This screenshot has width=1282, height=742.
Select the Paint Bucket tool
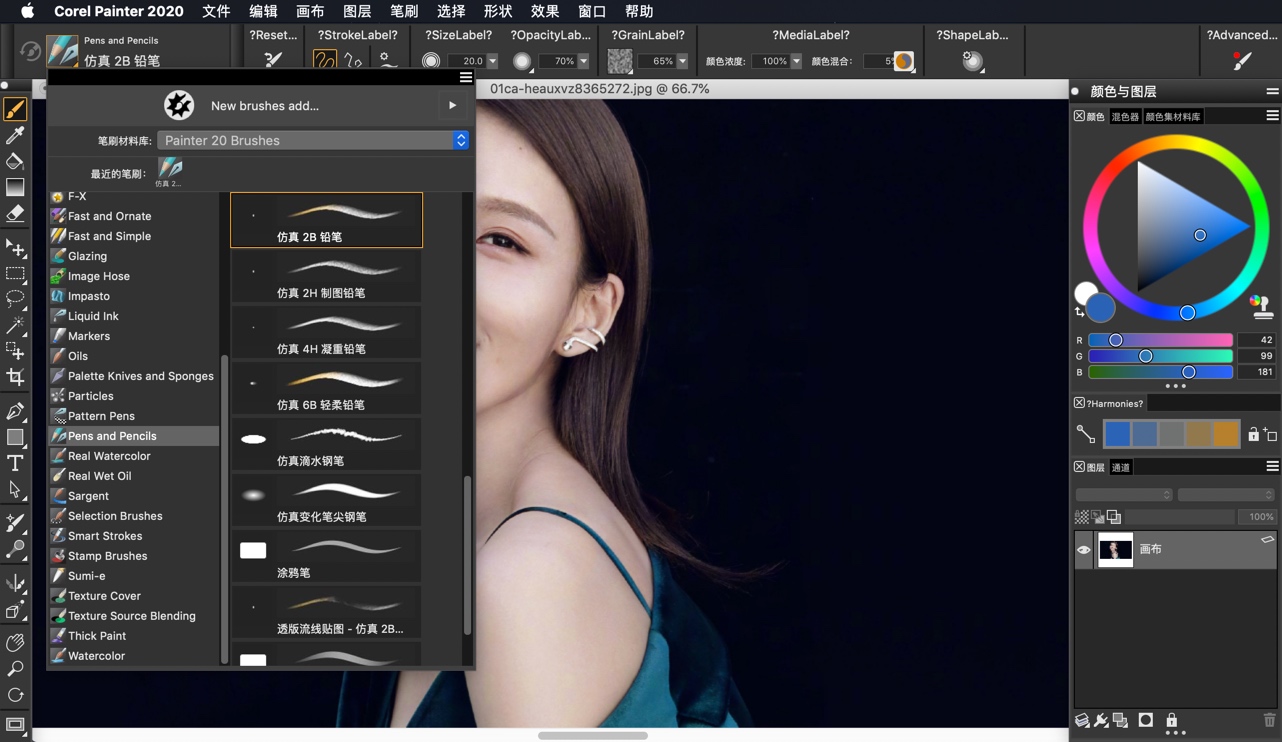coord(15,161)
